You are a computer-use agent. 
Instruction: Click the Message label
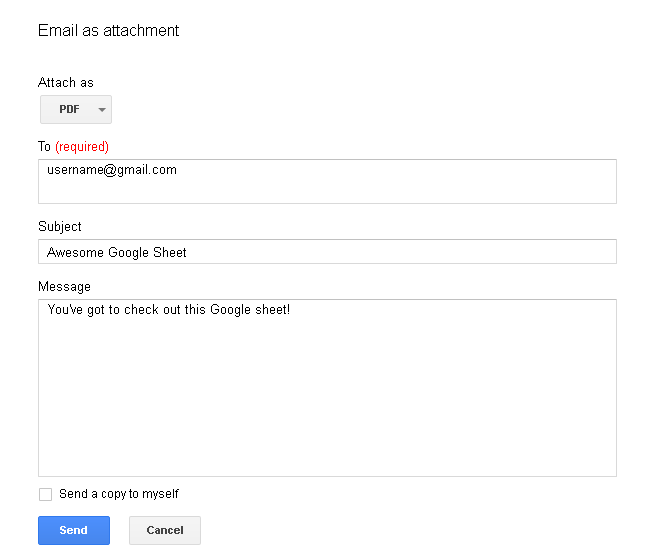pyautogui.click(x=64, y=287)
